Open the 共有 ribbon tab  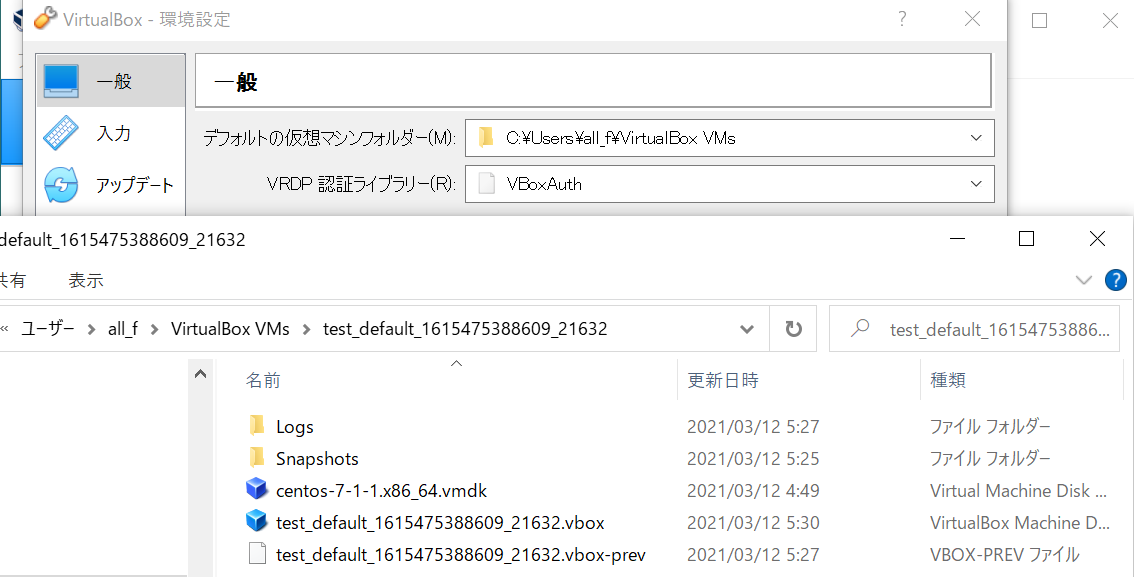[13, 281]
